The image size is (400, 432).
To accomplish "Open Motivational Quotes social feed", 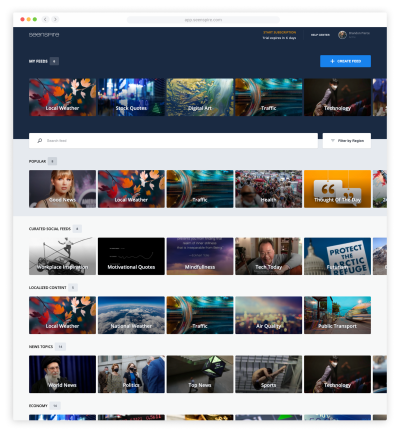I will (x=131, y=256).
